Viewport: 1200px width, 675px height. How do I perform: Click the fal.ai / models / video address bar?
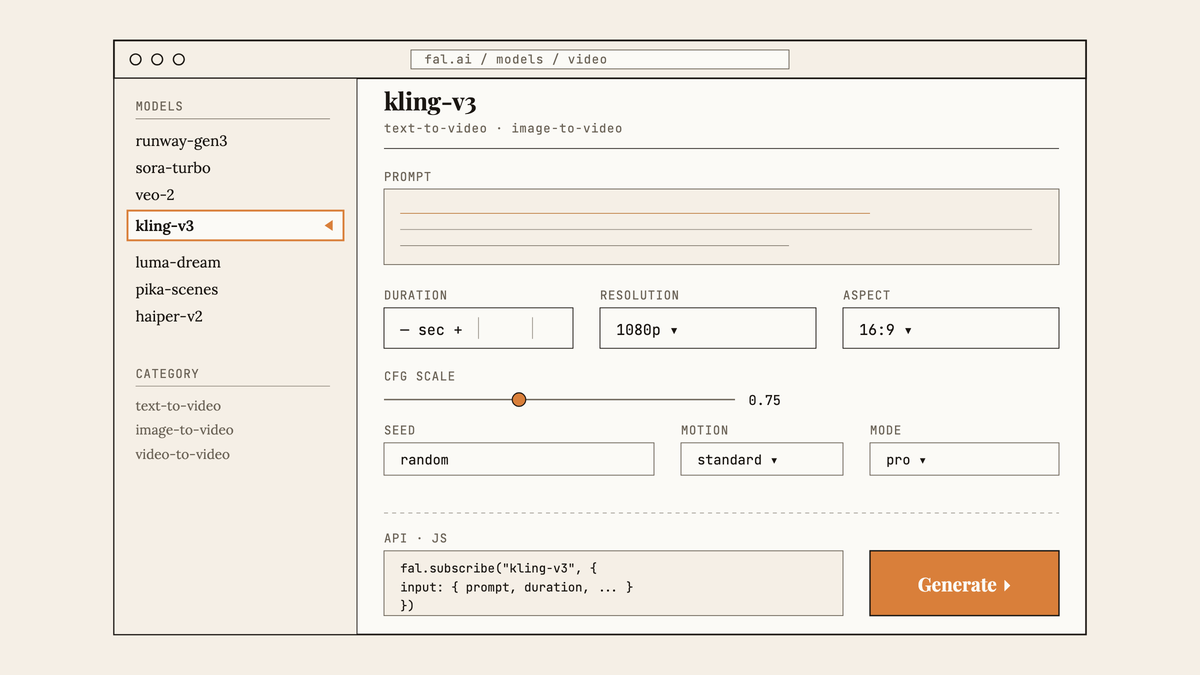click(x=600, y=59)
